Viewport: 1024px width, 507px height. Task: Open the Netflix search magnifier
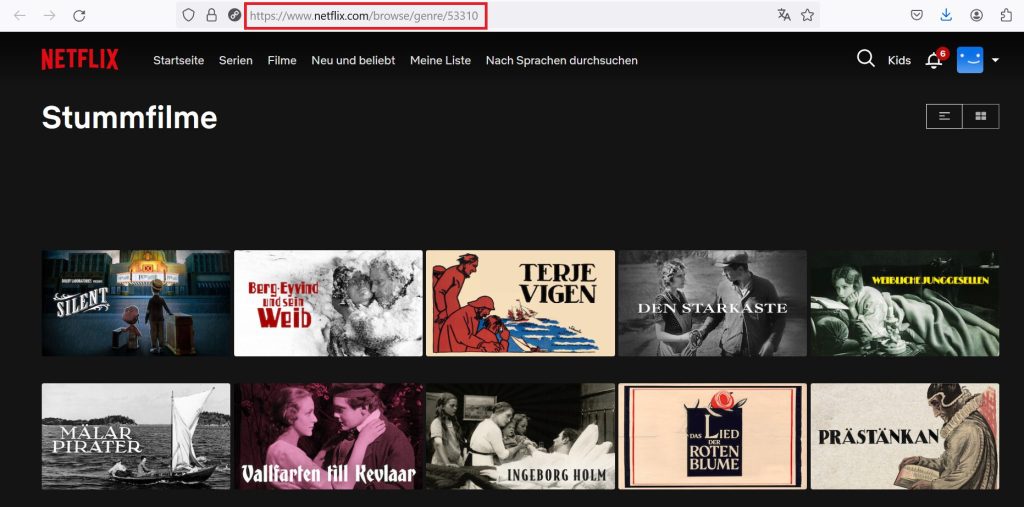pyautogui.click(x=865, y=59)
